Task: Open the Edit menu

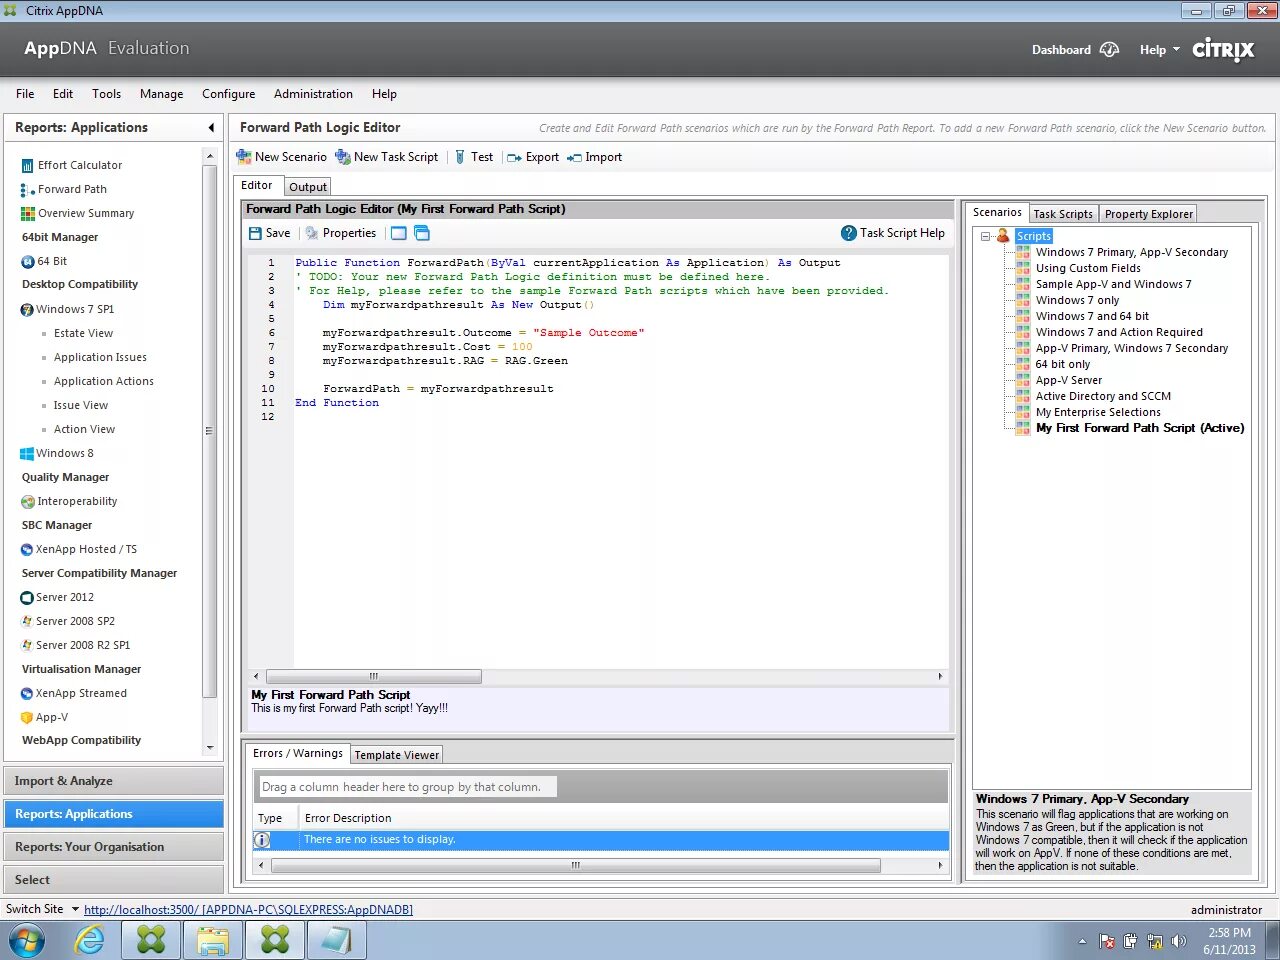Action: coord(63,94)
